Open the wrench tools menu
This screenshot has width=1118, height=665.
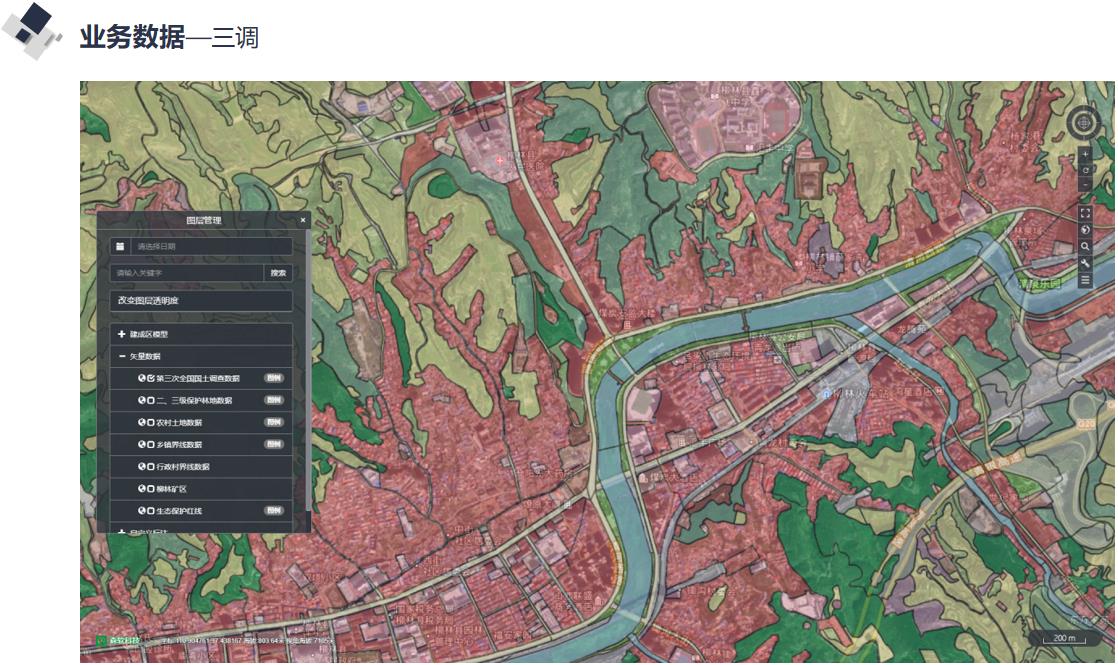tap(1085, 264)
